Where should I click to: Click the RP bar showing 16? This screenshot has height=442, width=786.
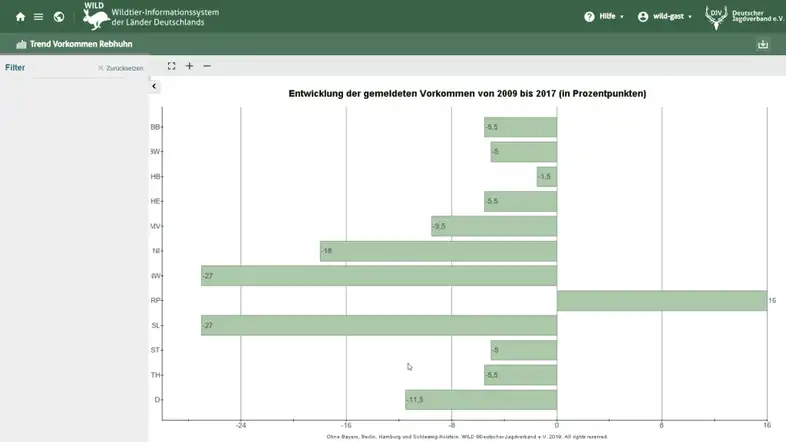pyautogui.click(x=661, y=301)
